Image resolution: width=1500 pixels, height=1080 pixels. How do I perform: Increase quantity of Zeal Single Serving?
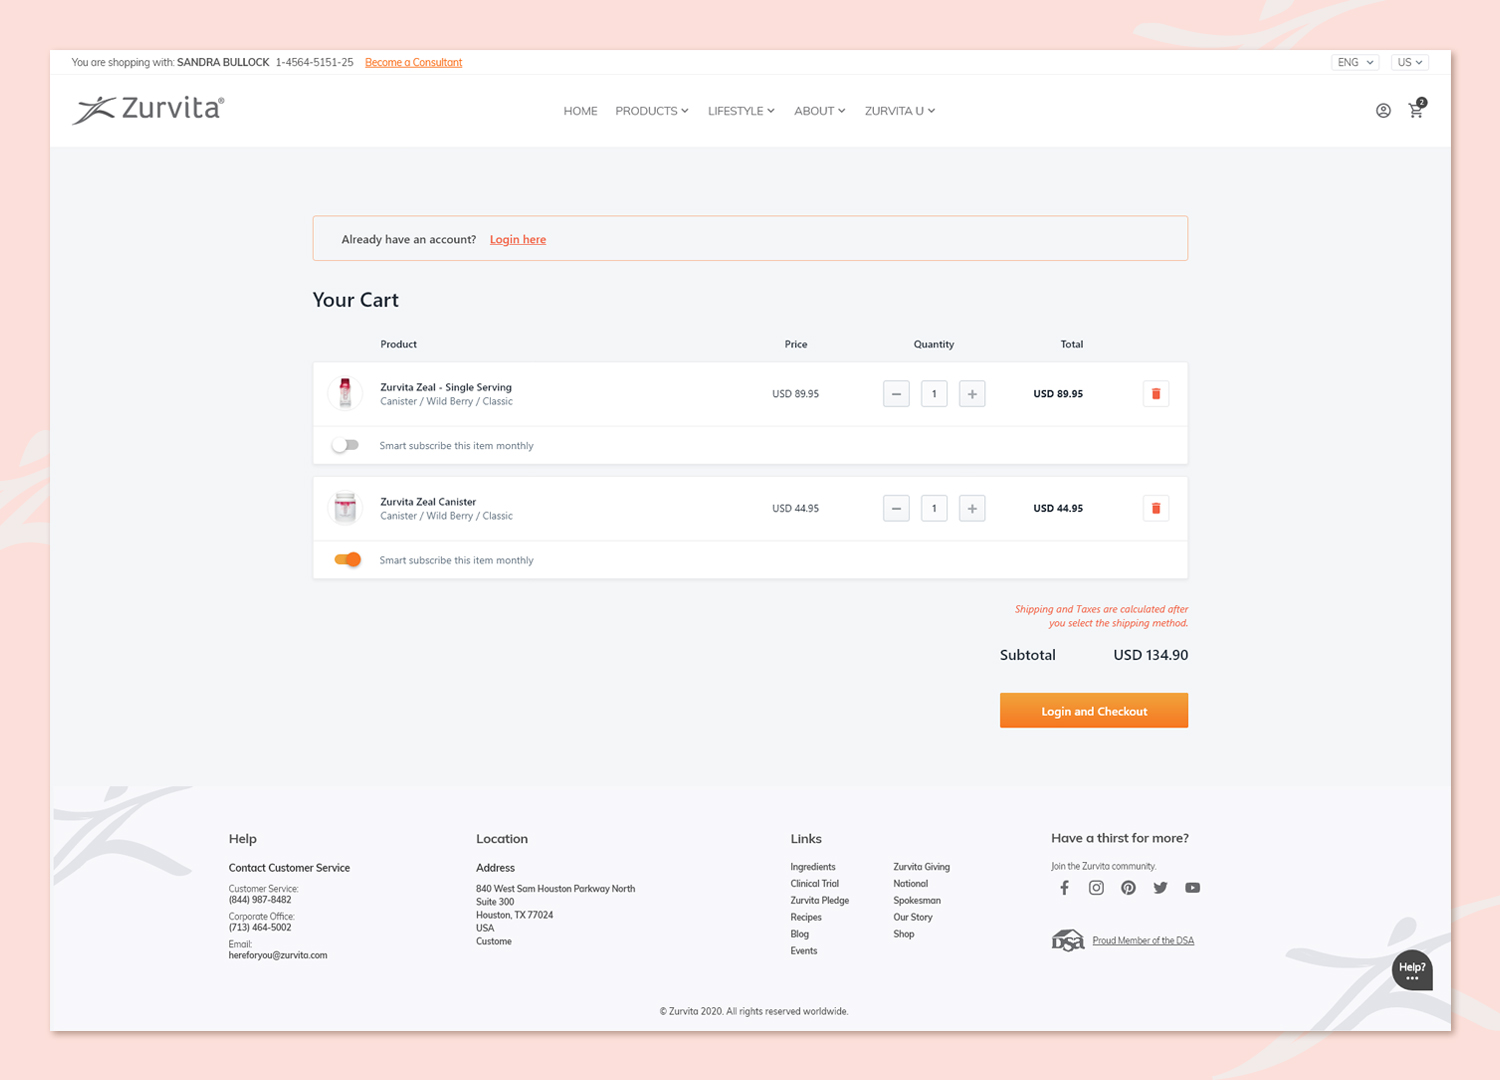coord(972,394)
